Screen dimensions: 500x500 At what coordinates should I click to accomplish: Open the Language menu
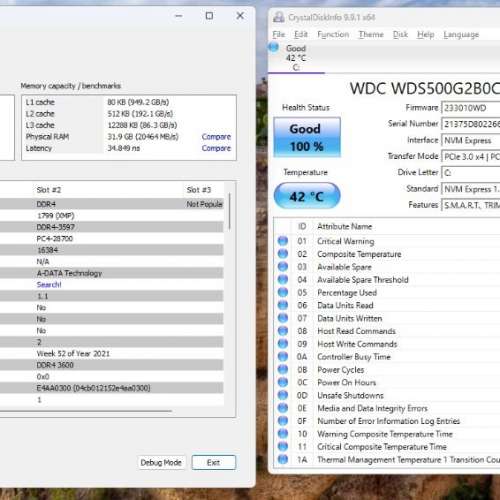pyautogui.click(x=461, y=35)
